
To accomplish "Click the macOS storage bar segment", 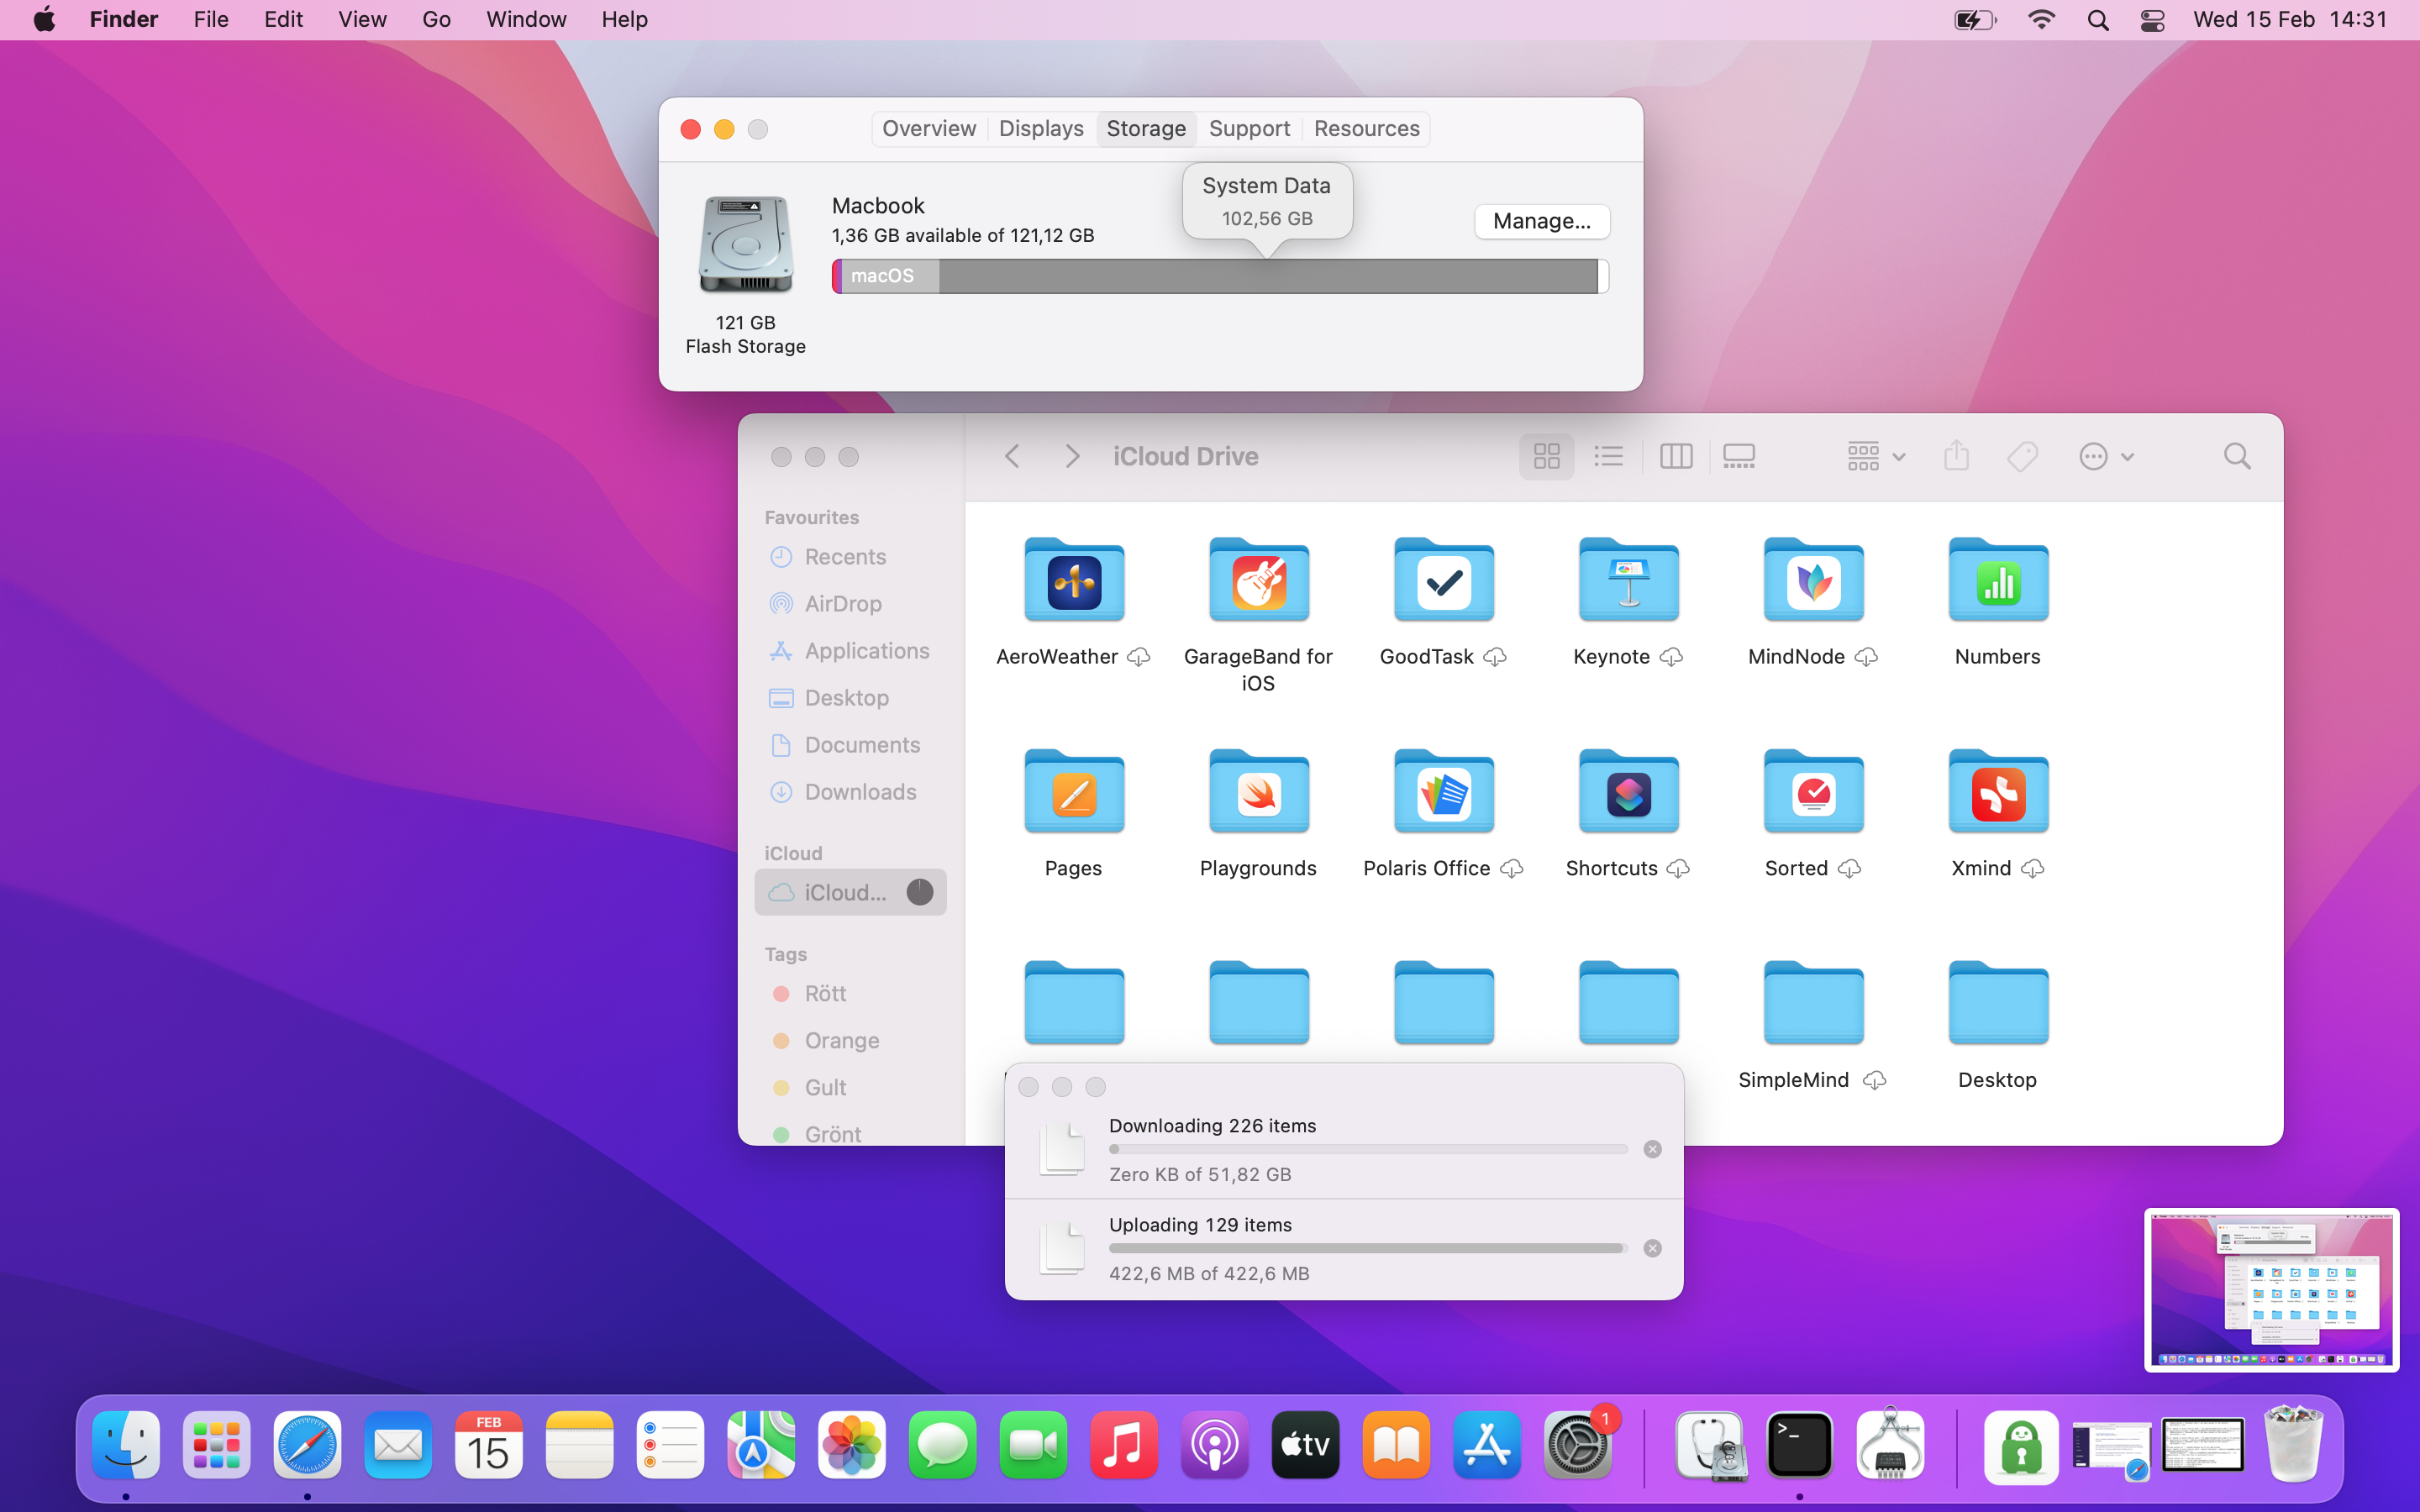I will point(888,276).
